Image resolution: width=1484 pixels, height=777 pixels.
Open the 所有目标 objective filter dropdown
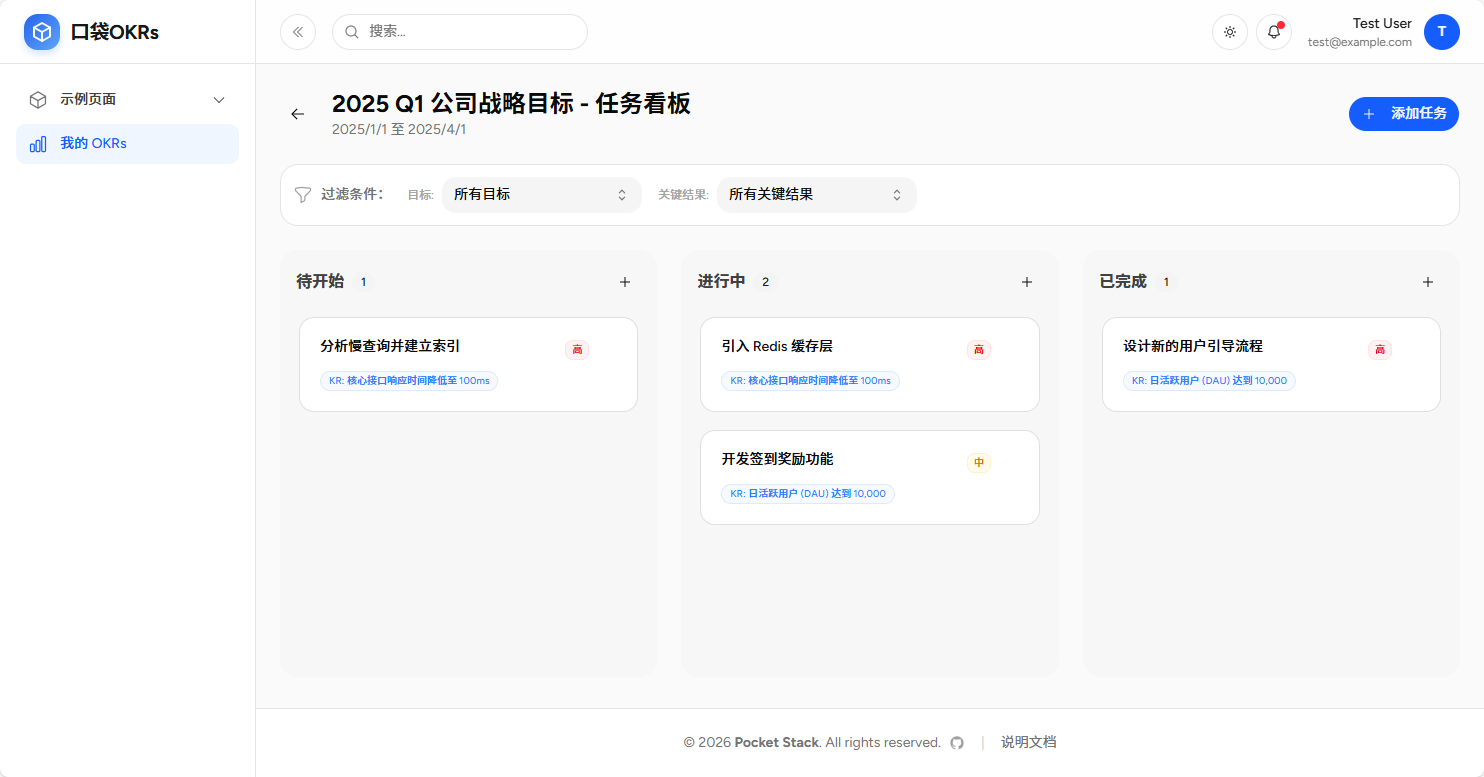click(541, 195)
